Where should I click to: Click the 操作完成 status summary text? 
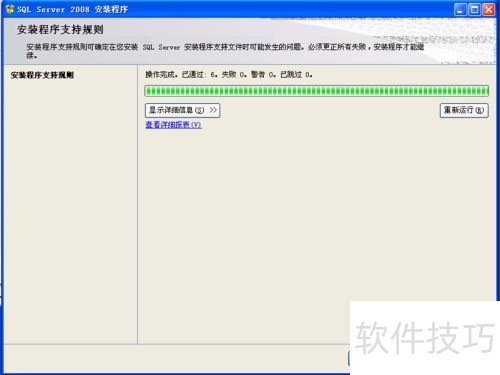click(x=229, y=75)
